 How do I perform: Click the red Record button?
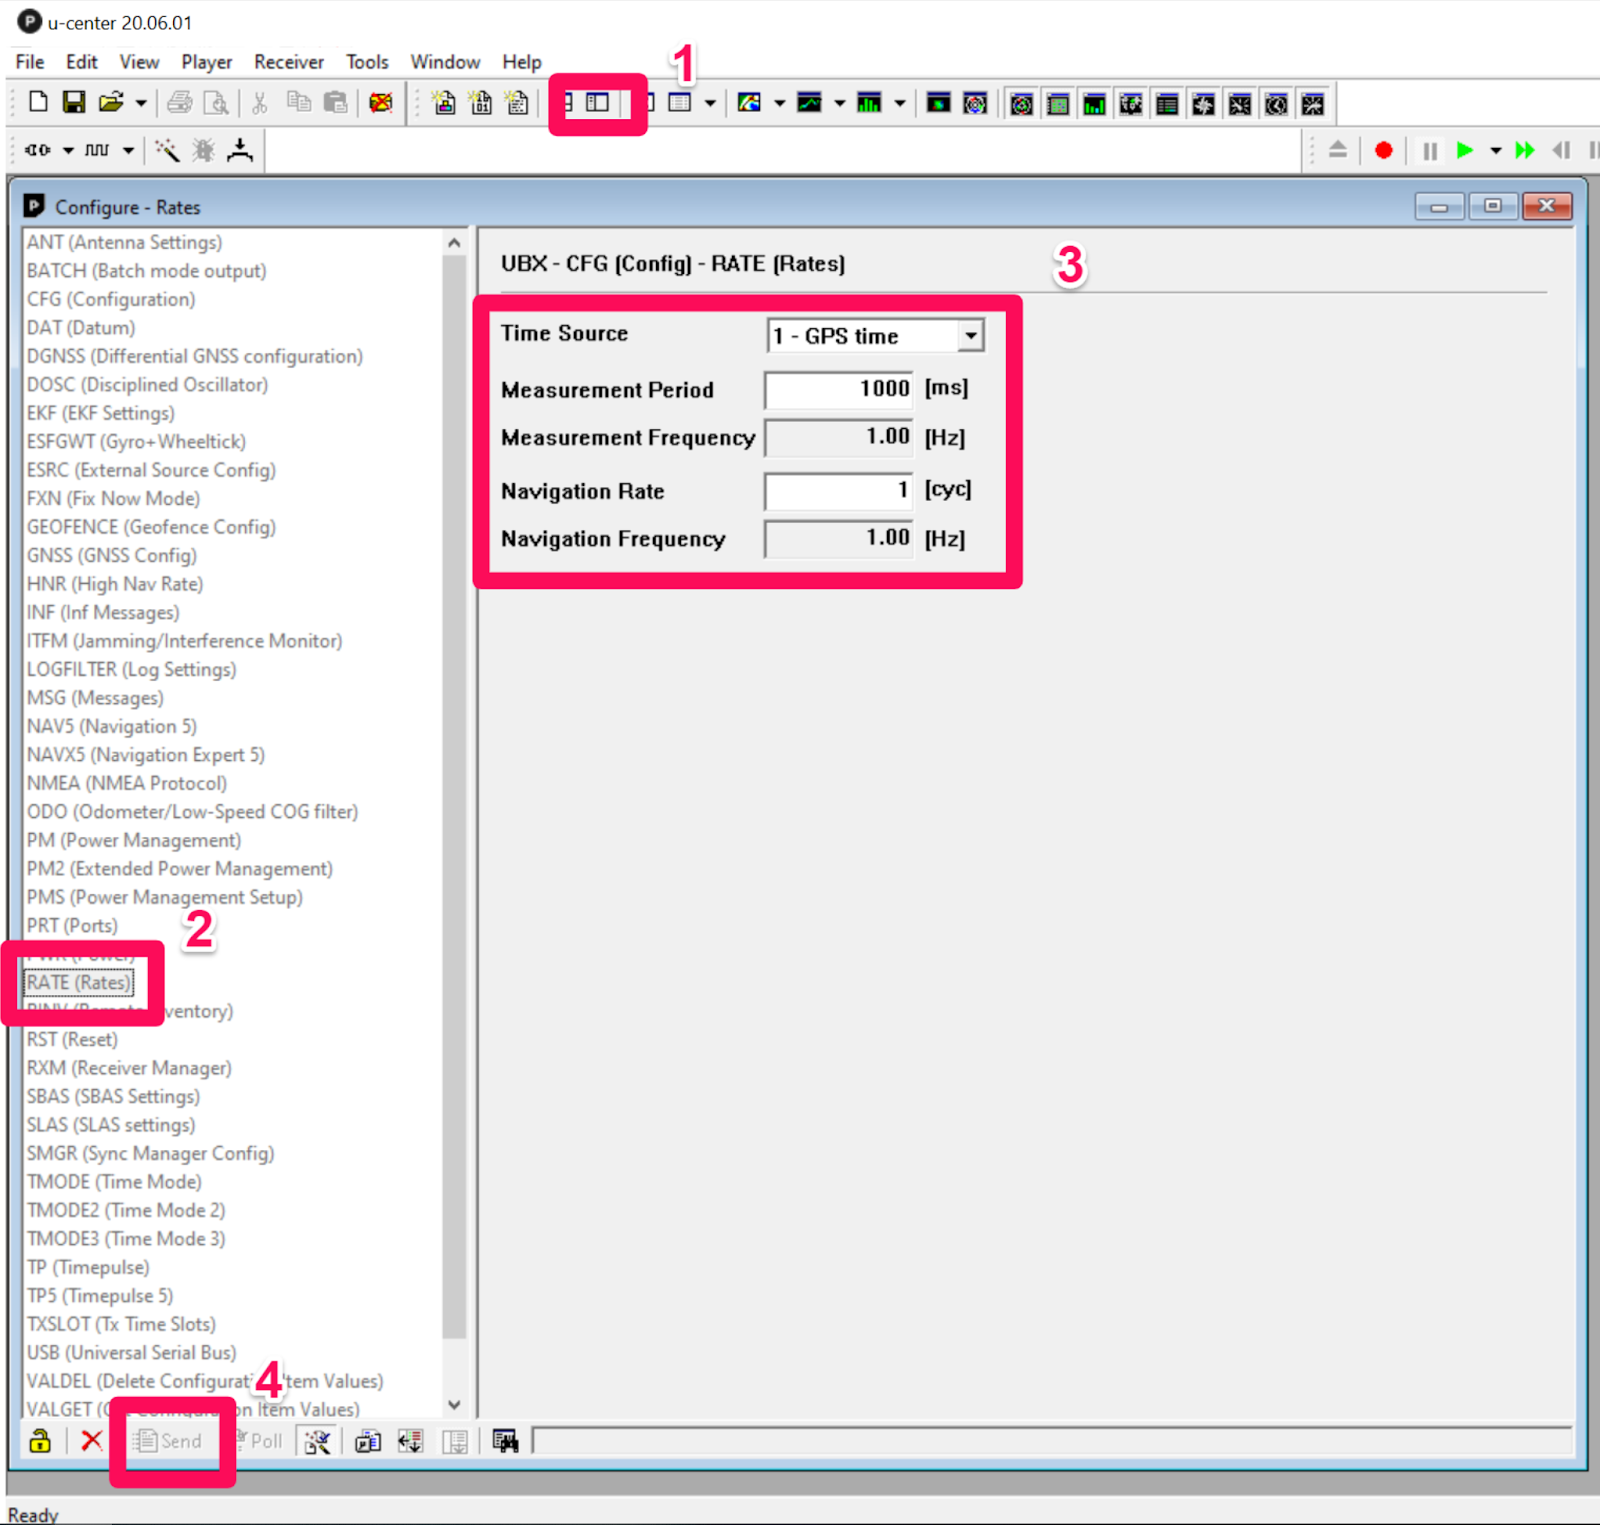pos(1383,151)
